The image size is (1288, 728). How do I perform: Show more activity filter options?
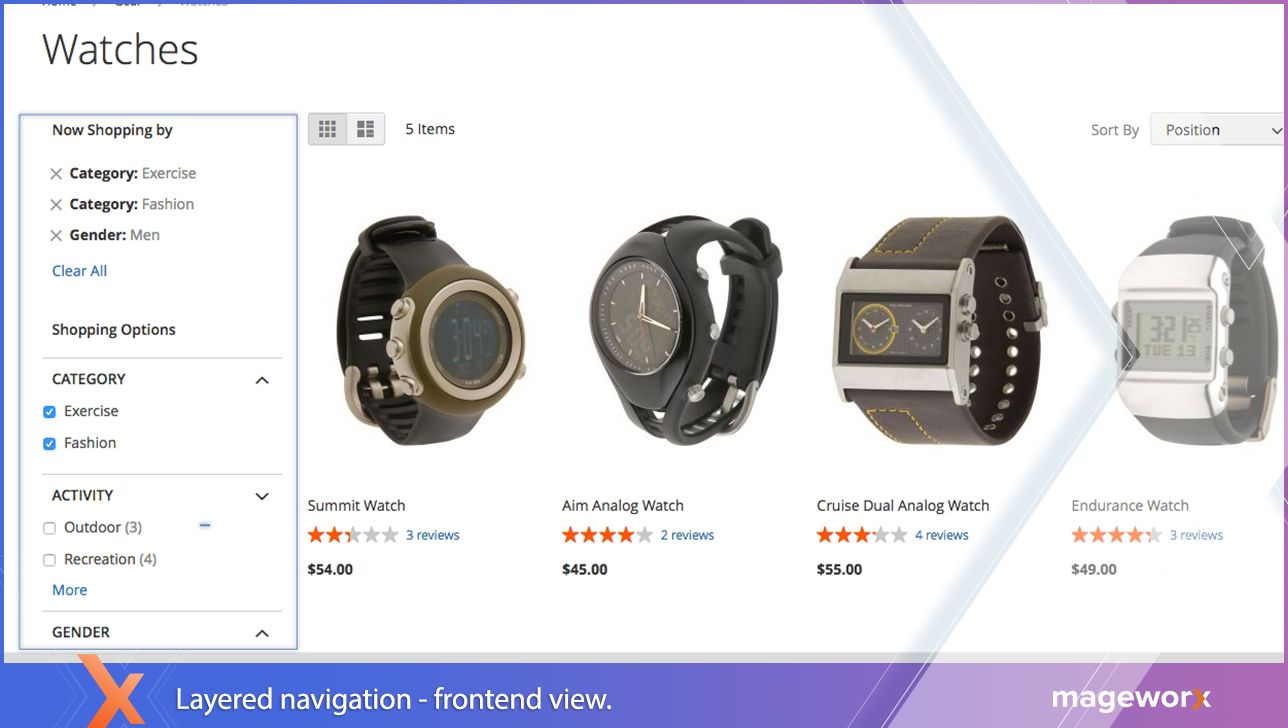point(69,590)
